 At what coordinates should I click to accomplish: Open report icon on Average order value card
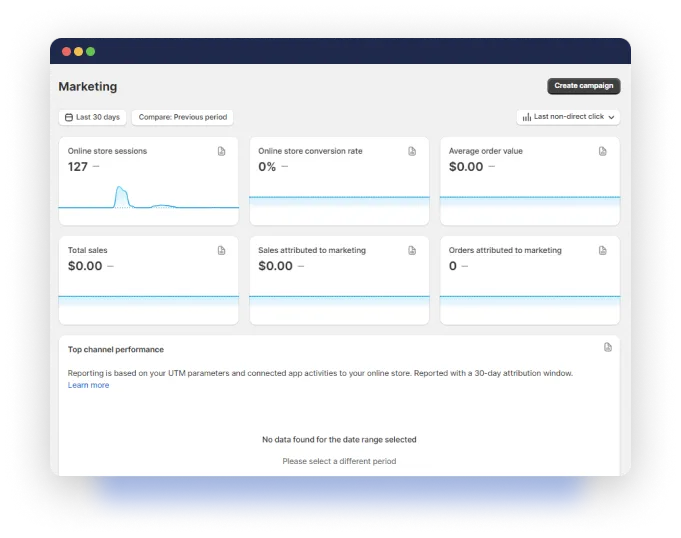click(603, 151)
